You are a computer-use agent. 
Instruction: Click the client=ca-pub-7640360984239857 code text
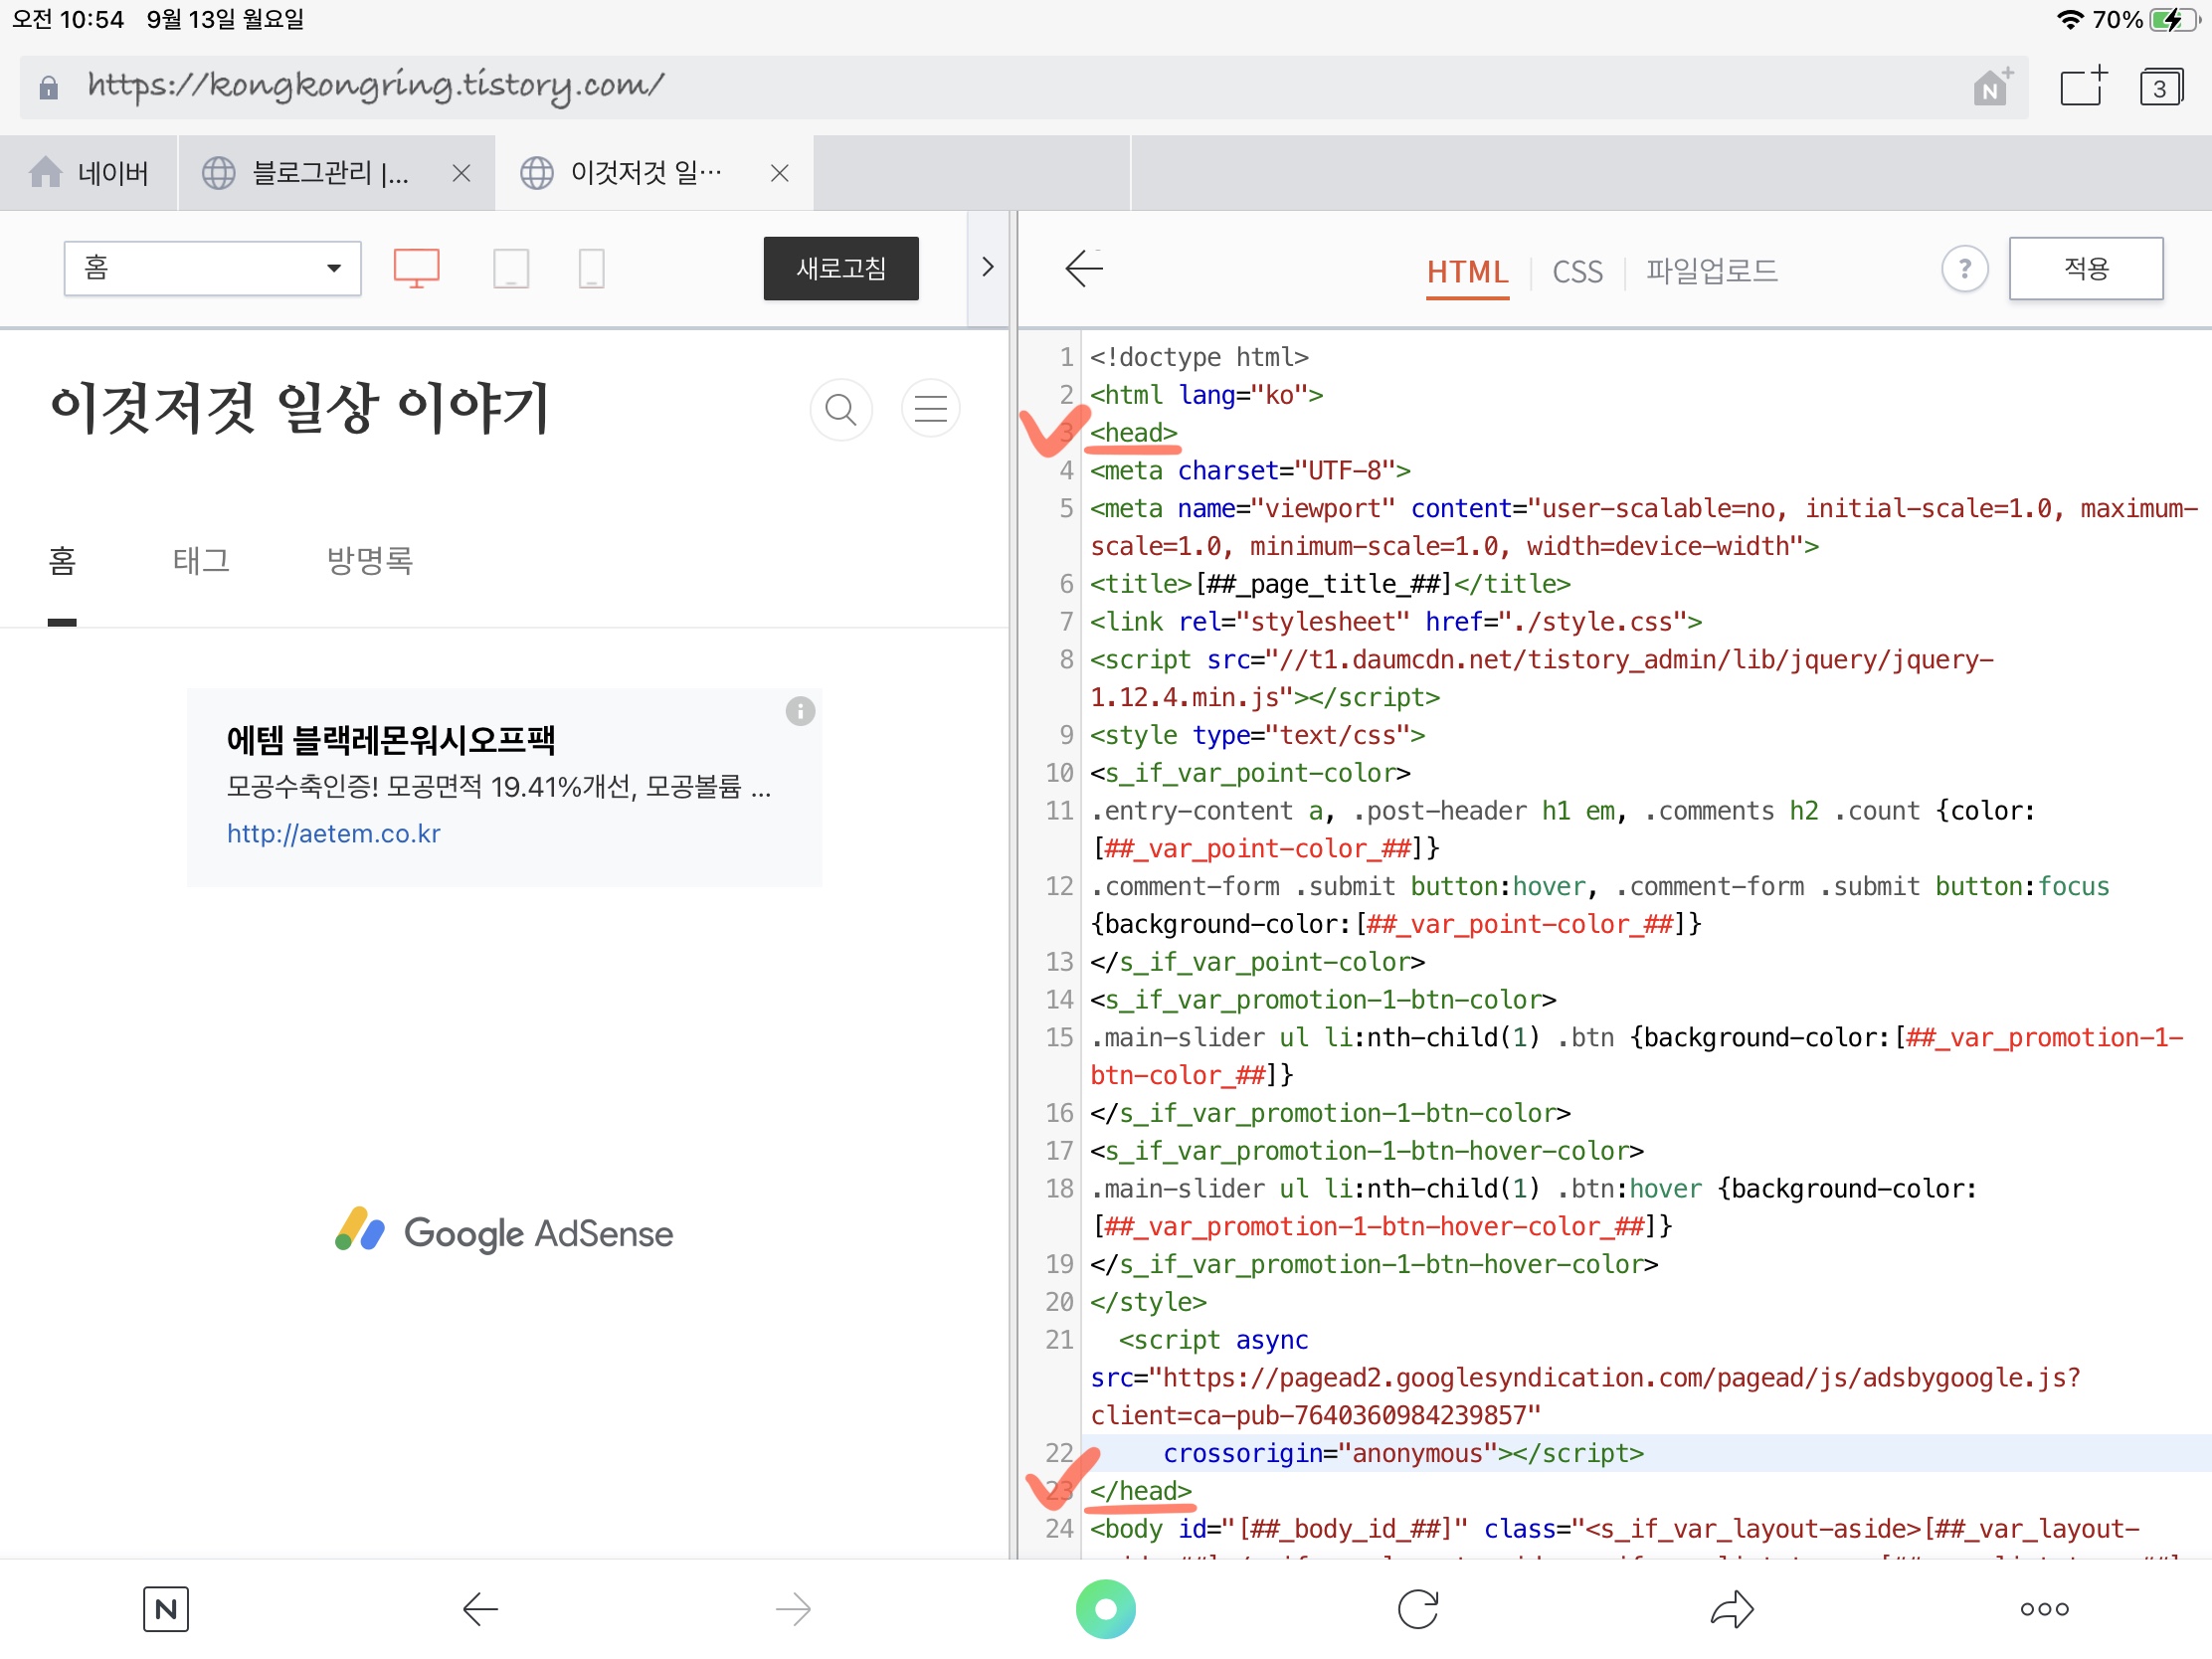1315,1416
